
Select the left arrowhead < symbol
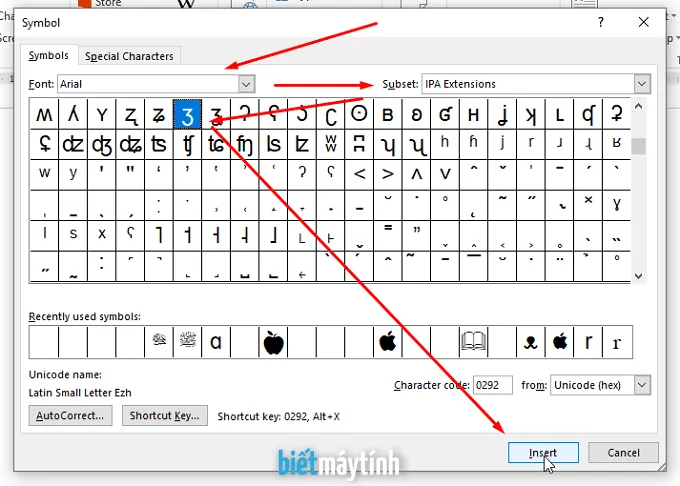(x=359, y=175)
